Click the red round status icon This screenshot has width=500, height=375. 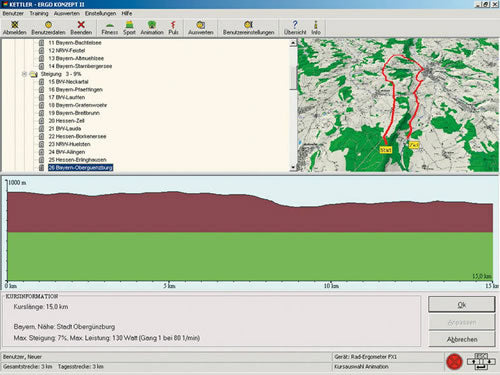454,361
